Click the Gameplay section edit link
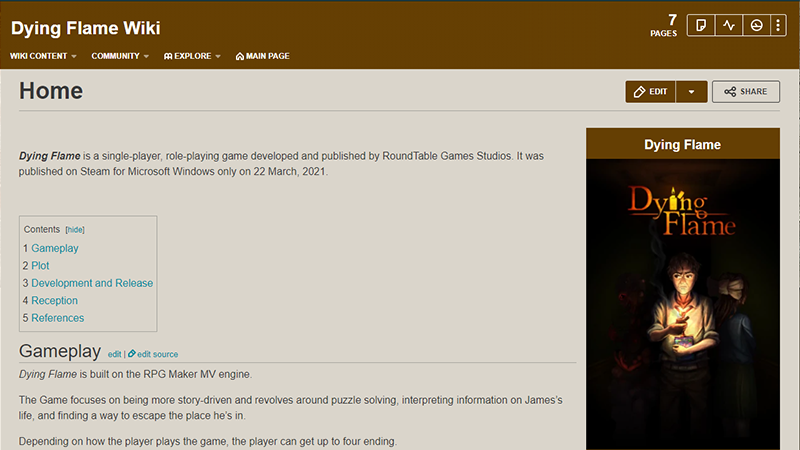Screen dimensions: 800x450 tap(114, 354)
